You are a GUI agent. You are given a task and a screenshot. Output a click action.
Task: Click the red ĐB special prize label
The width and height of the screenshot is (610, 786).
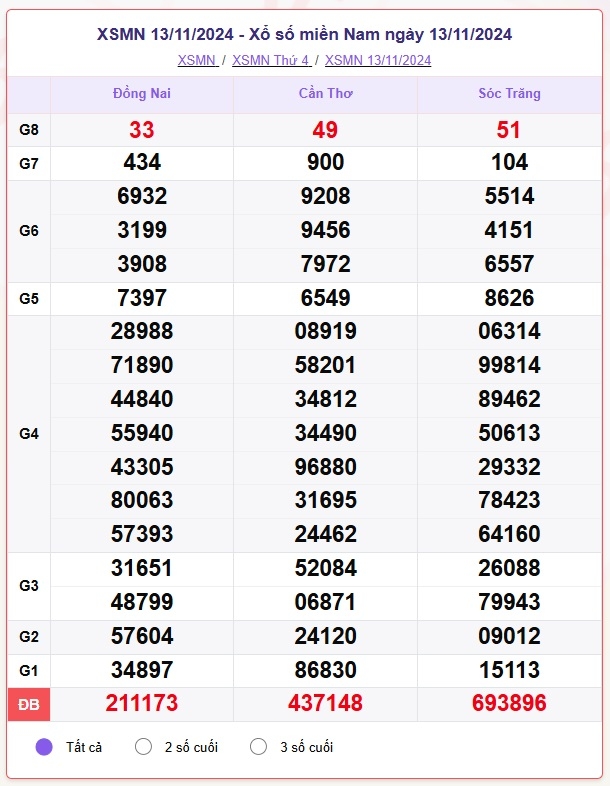29,704
